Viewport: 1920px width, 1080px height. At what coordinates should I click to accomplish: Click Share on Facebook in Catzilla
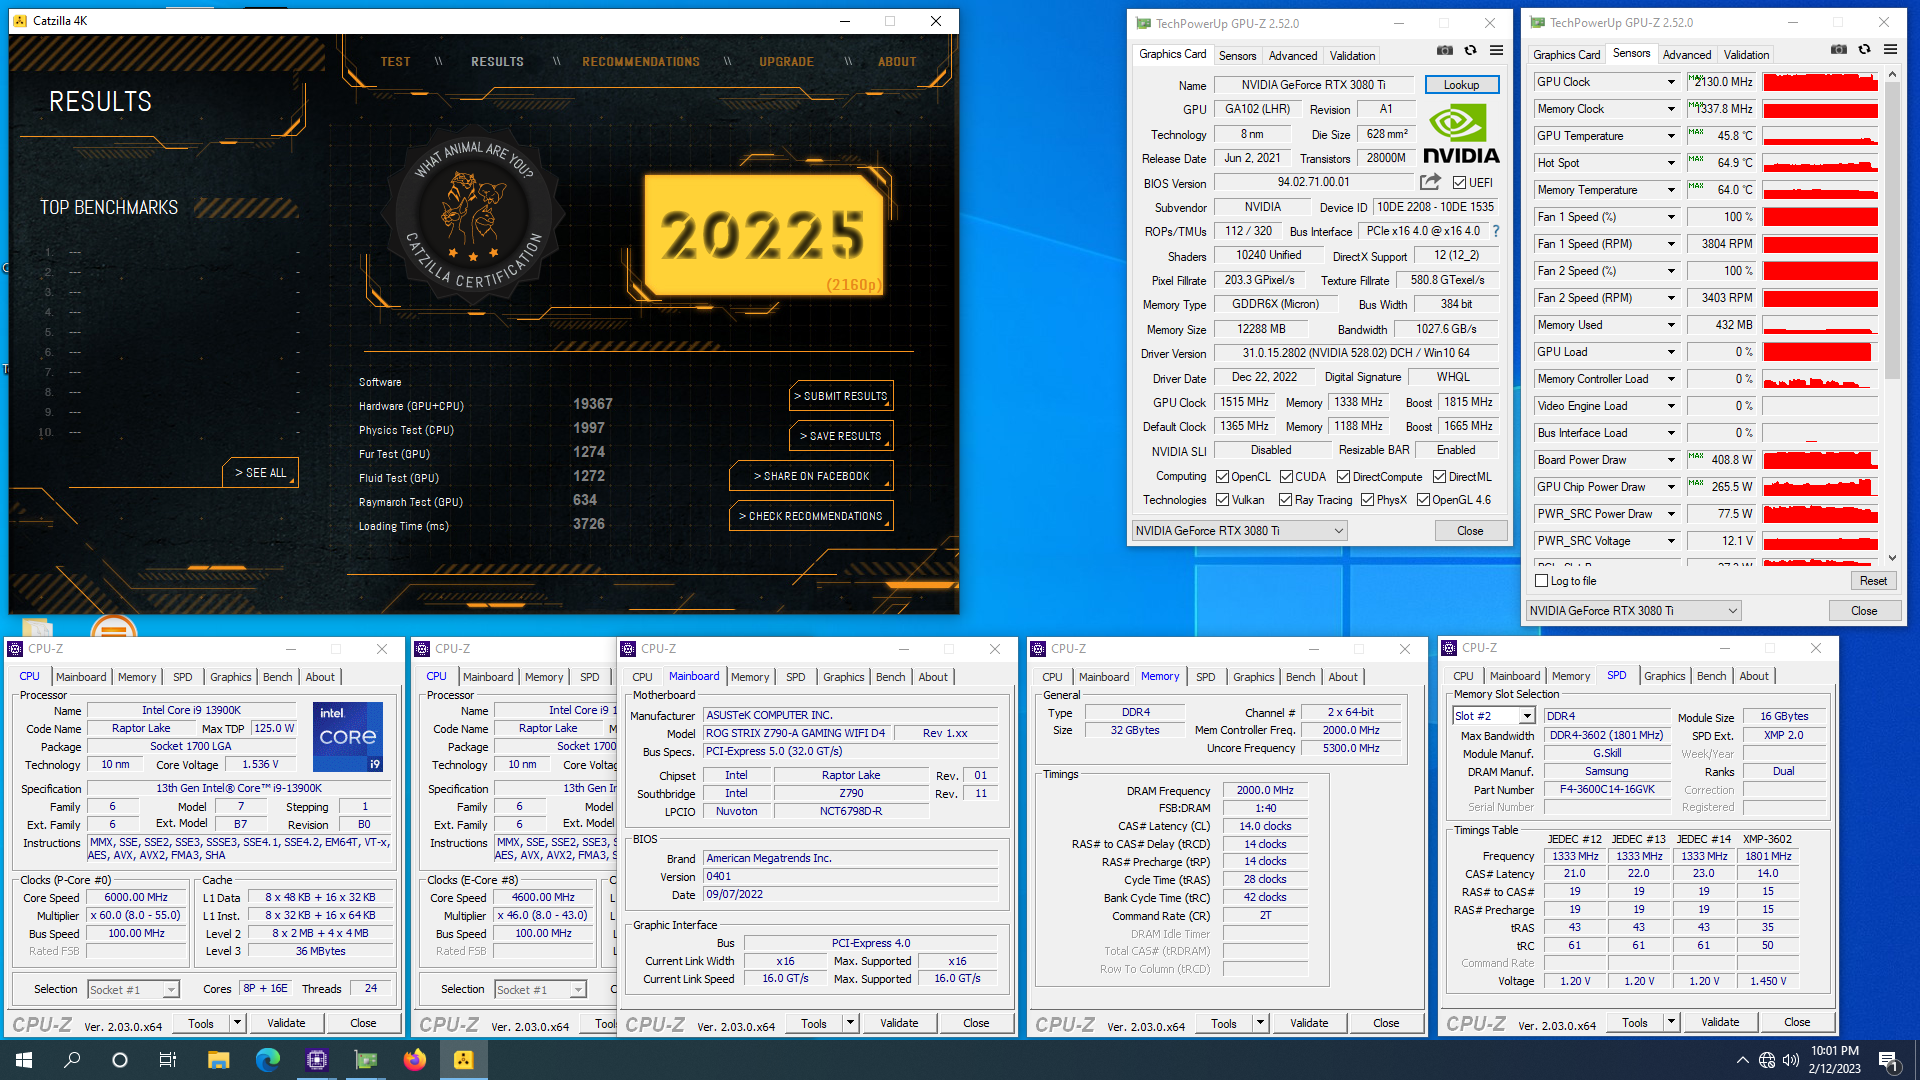[x=811, y=476]
